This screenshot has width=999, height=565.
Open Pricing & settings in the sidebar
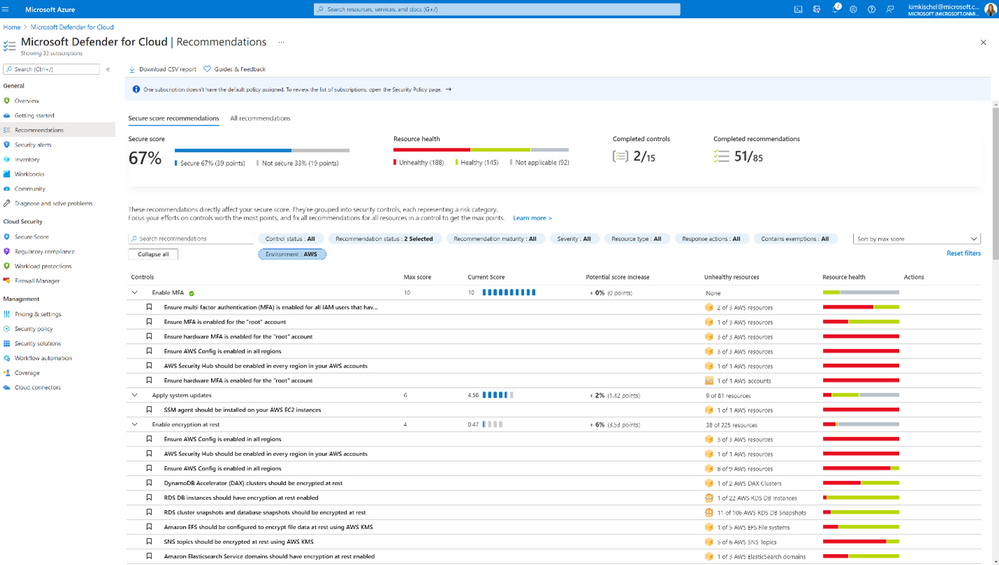(x=38, y=314)
